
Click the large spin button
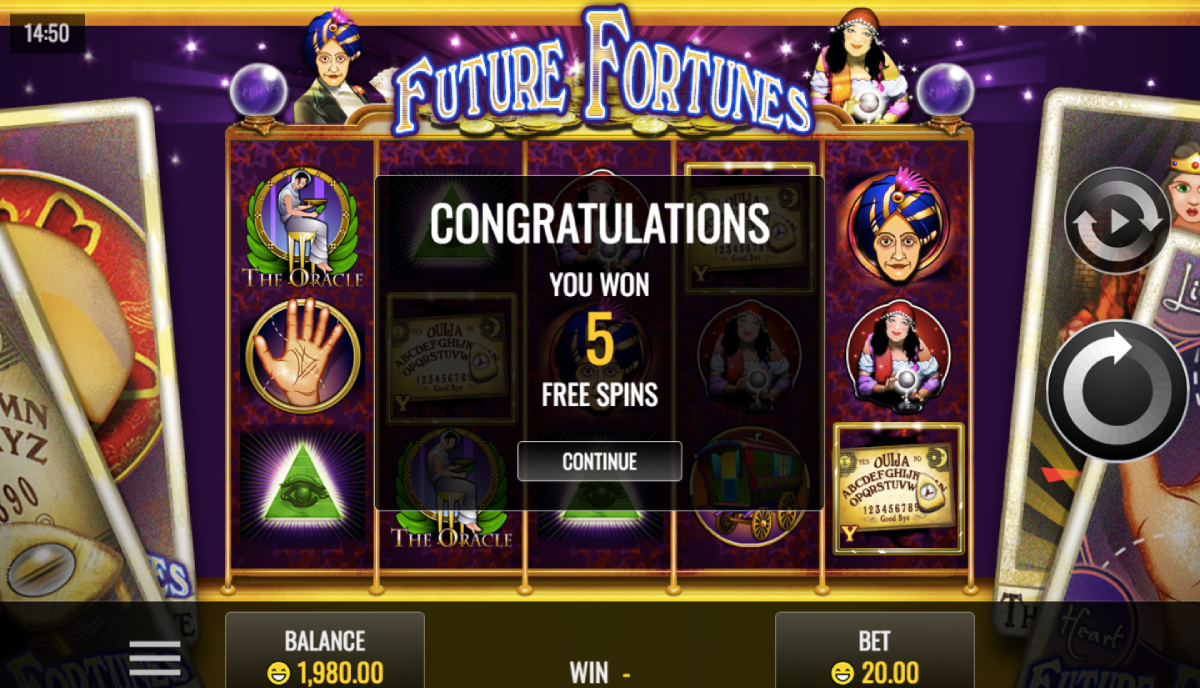point(1117,390)
